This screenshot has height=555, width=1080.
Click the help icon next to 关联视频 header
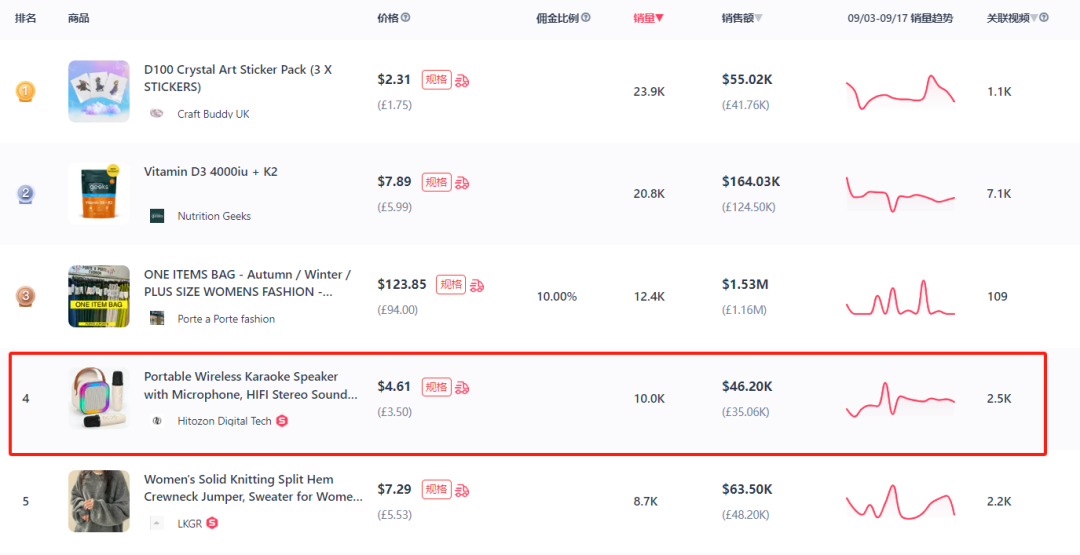pyautogui.click(x=1044, y=18)
